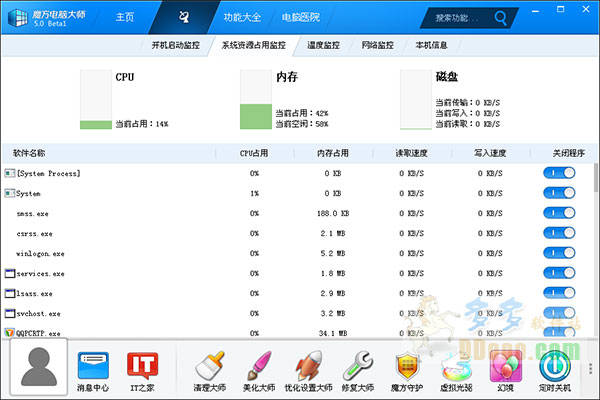Open the more tools dots menu
This screenshot has width=600, height=400.
click(590, 368)
